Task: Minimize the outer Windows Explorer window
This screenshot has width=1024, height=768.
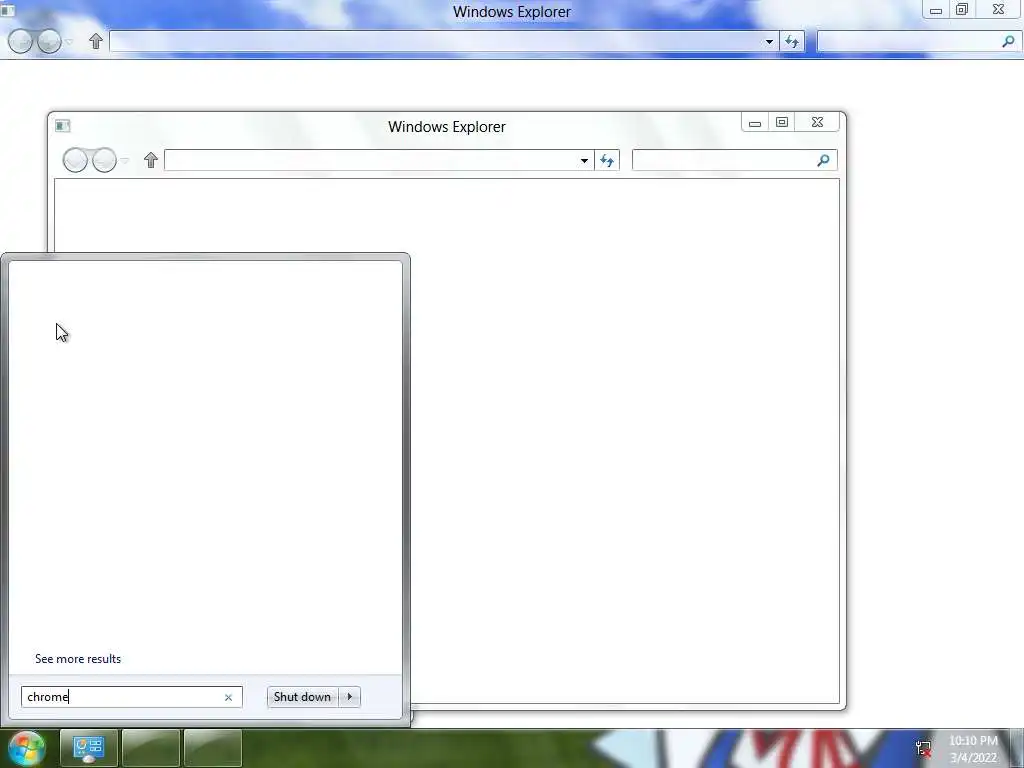Action: click(936, 9)
